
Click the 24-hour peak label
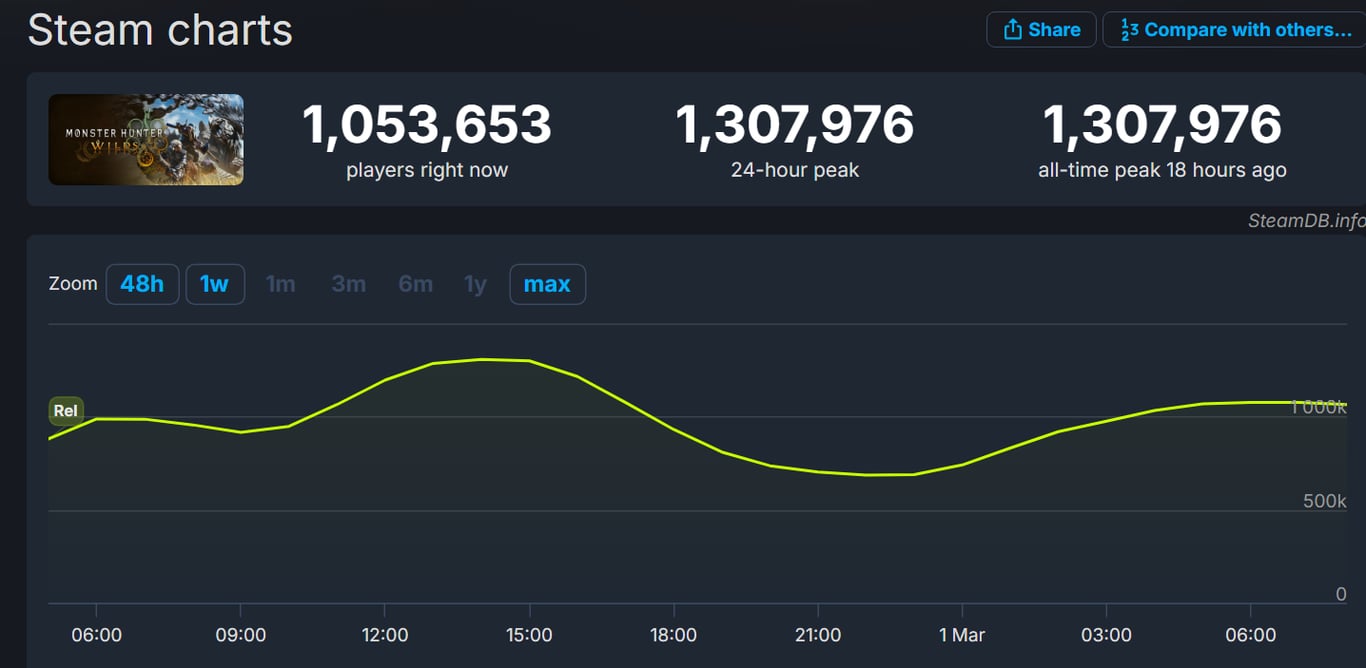click(x=795, y=170)
